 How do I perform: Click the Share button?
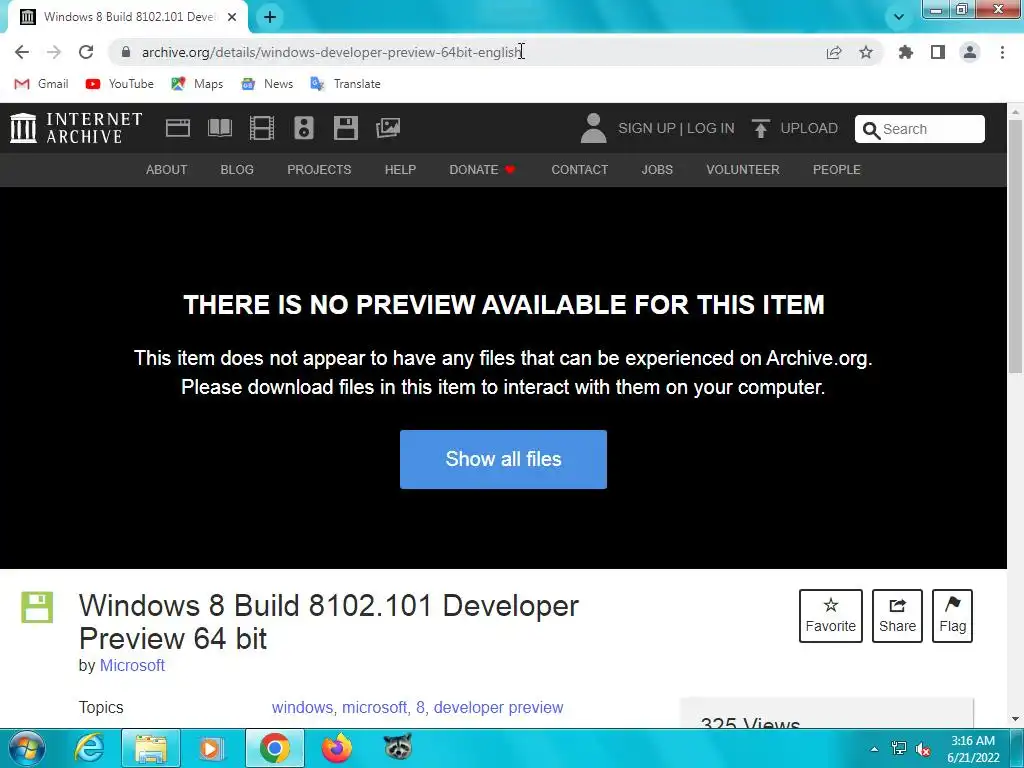[897, 616]
